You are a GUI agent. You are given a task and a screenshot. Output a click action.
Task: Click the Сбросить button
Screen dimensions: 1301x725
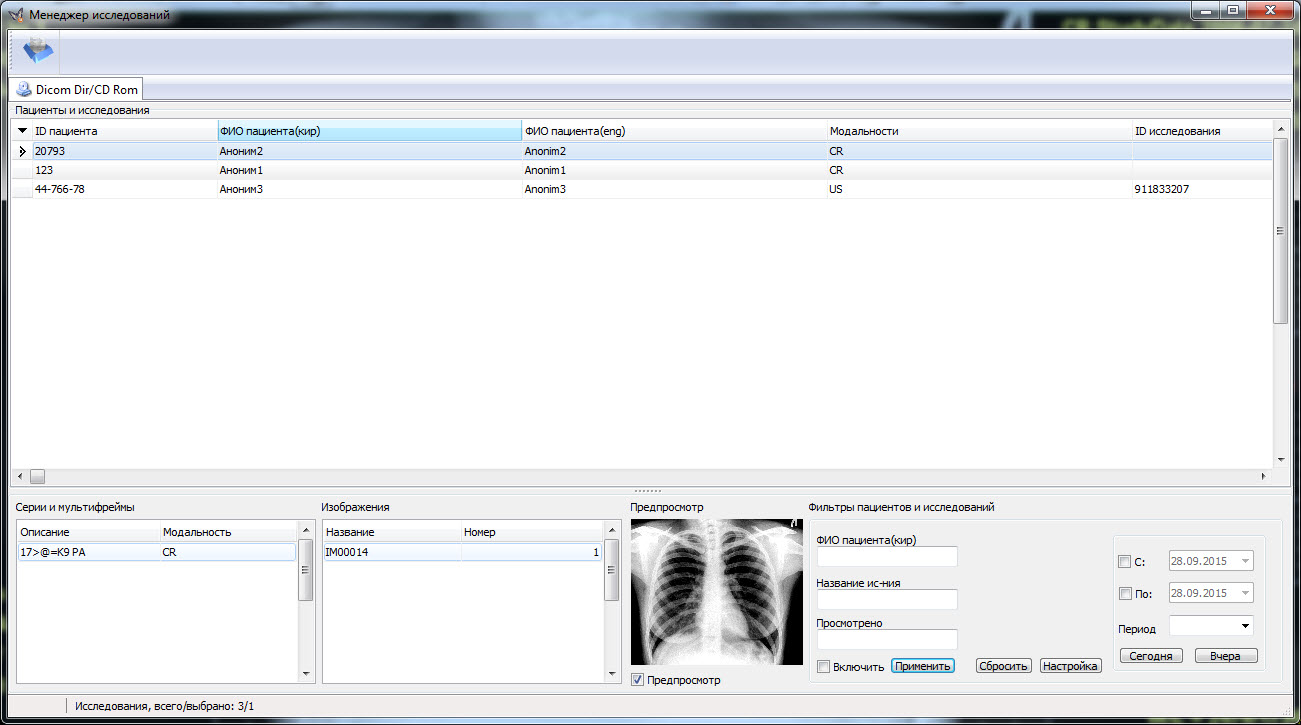1004,666
